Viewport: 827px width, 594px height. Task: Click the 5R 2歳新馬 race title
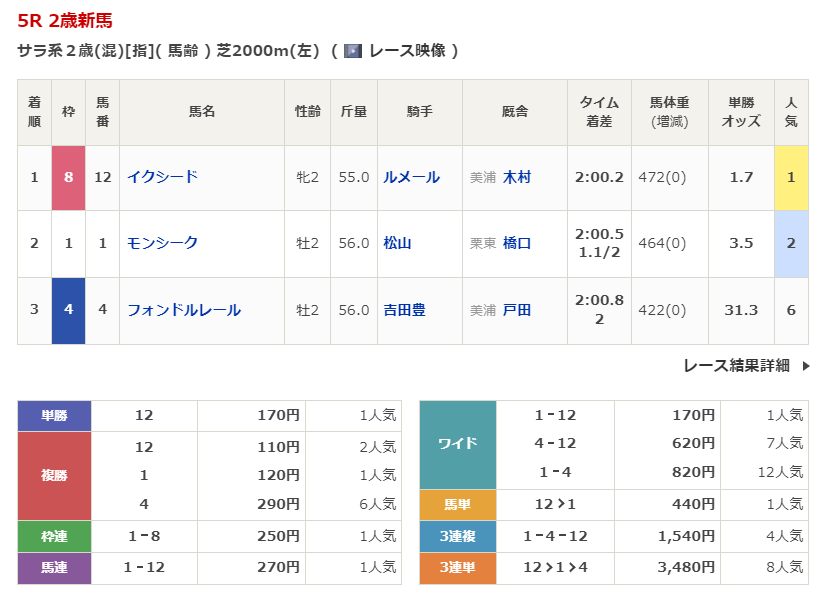pyautogui.click(x=65, y=21)
